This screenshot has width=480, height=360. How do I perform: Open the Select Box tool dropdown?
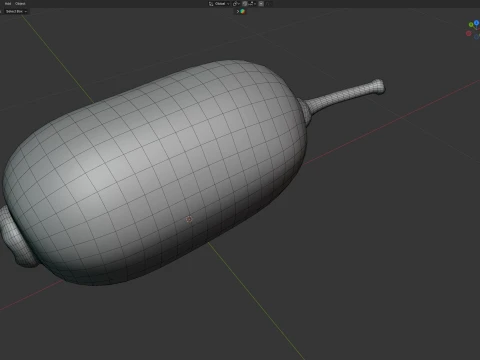pyautogui.click(x=16, y=11)
